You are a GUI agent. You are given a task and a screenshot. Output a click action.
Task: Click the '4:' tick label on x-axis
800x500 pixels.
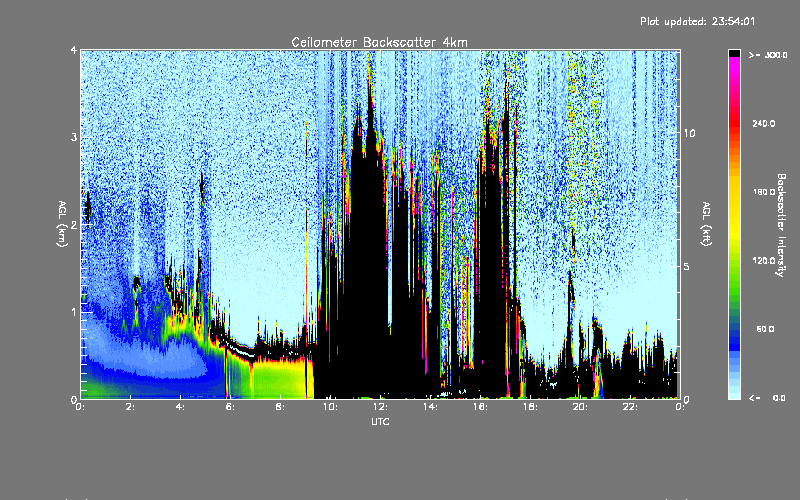point(180,407)
